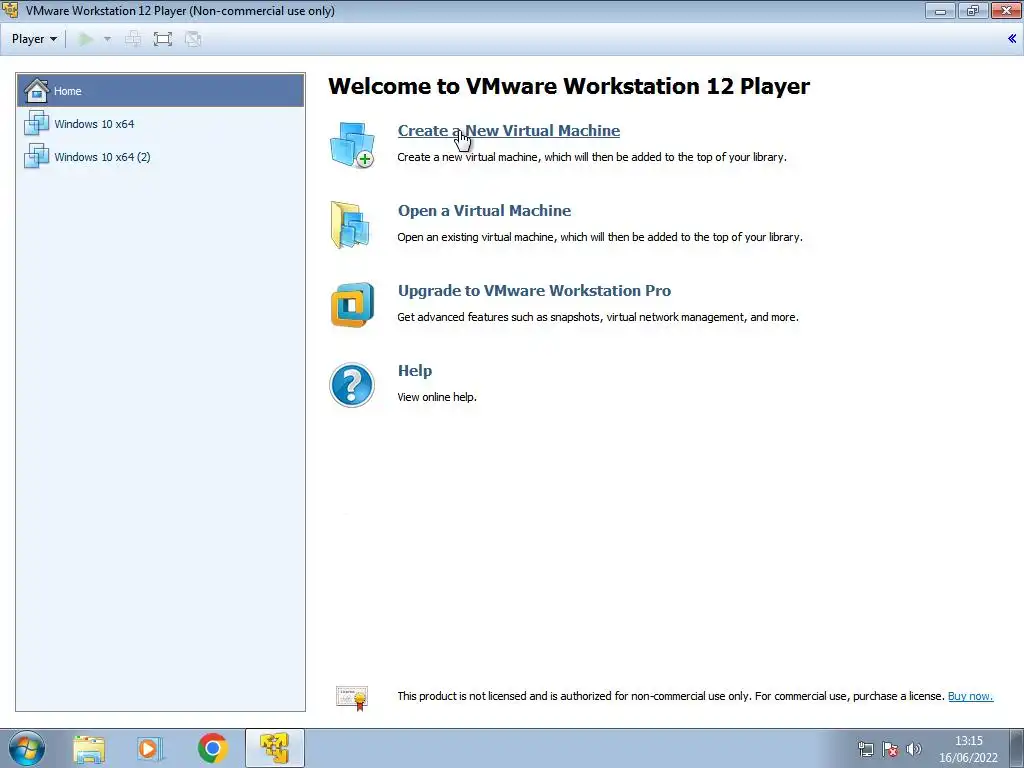
Task: Click the new virtual machine plus icon
Action: click(352, 144)
